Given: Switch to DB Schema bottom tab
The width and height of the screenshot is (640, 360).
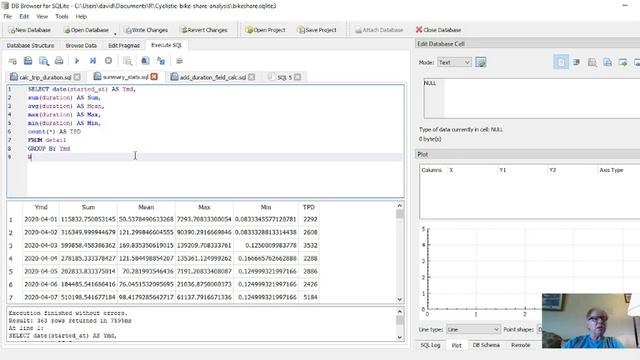Looking at the screenshot, I should point(486,345).
